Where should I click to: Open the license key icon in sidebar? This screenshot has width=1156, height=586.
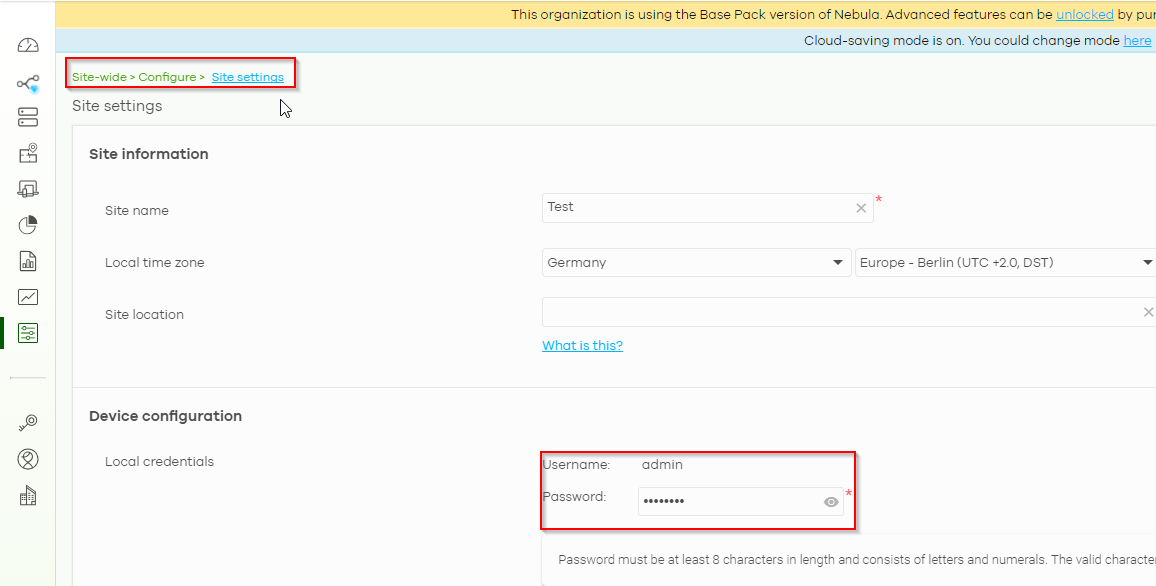click(x=28, y=424)
